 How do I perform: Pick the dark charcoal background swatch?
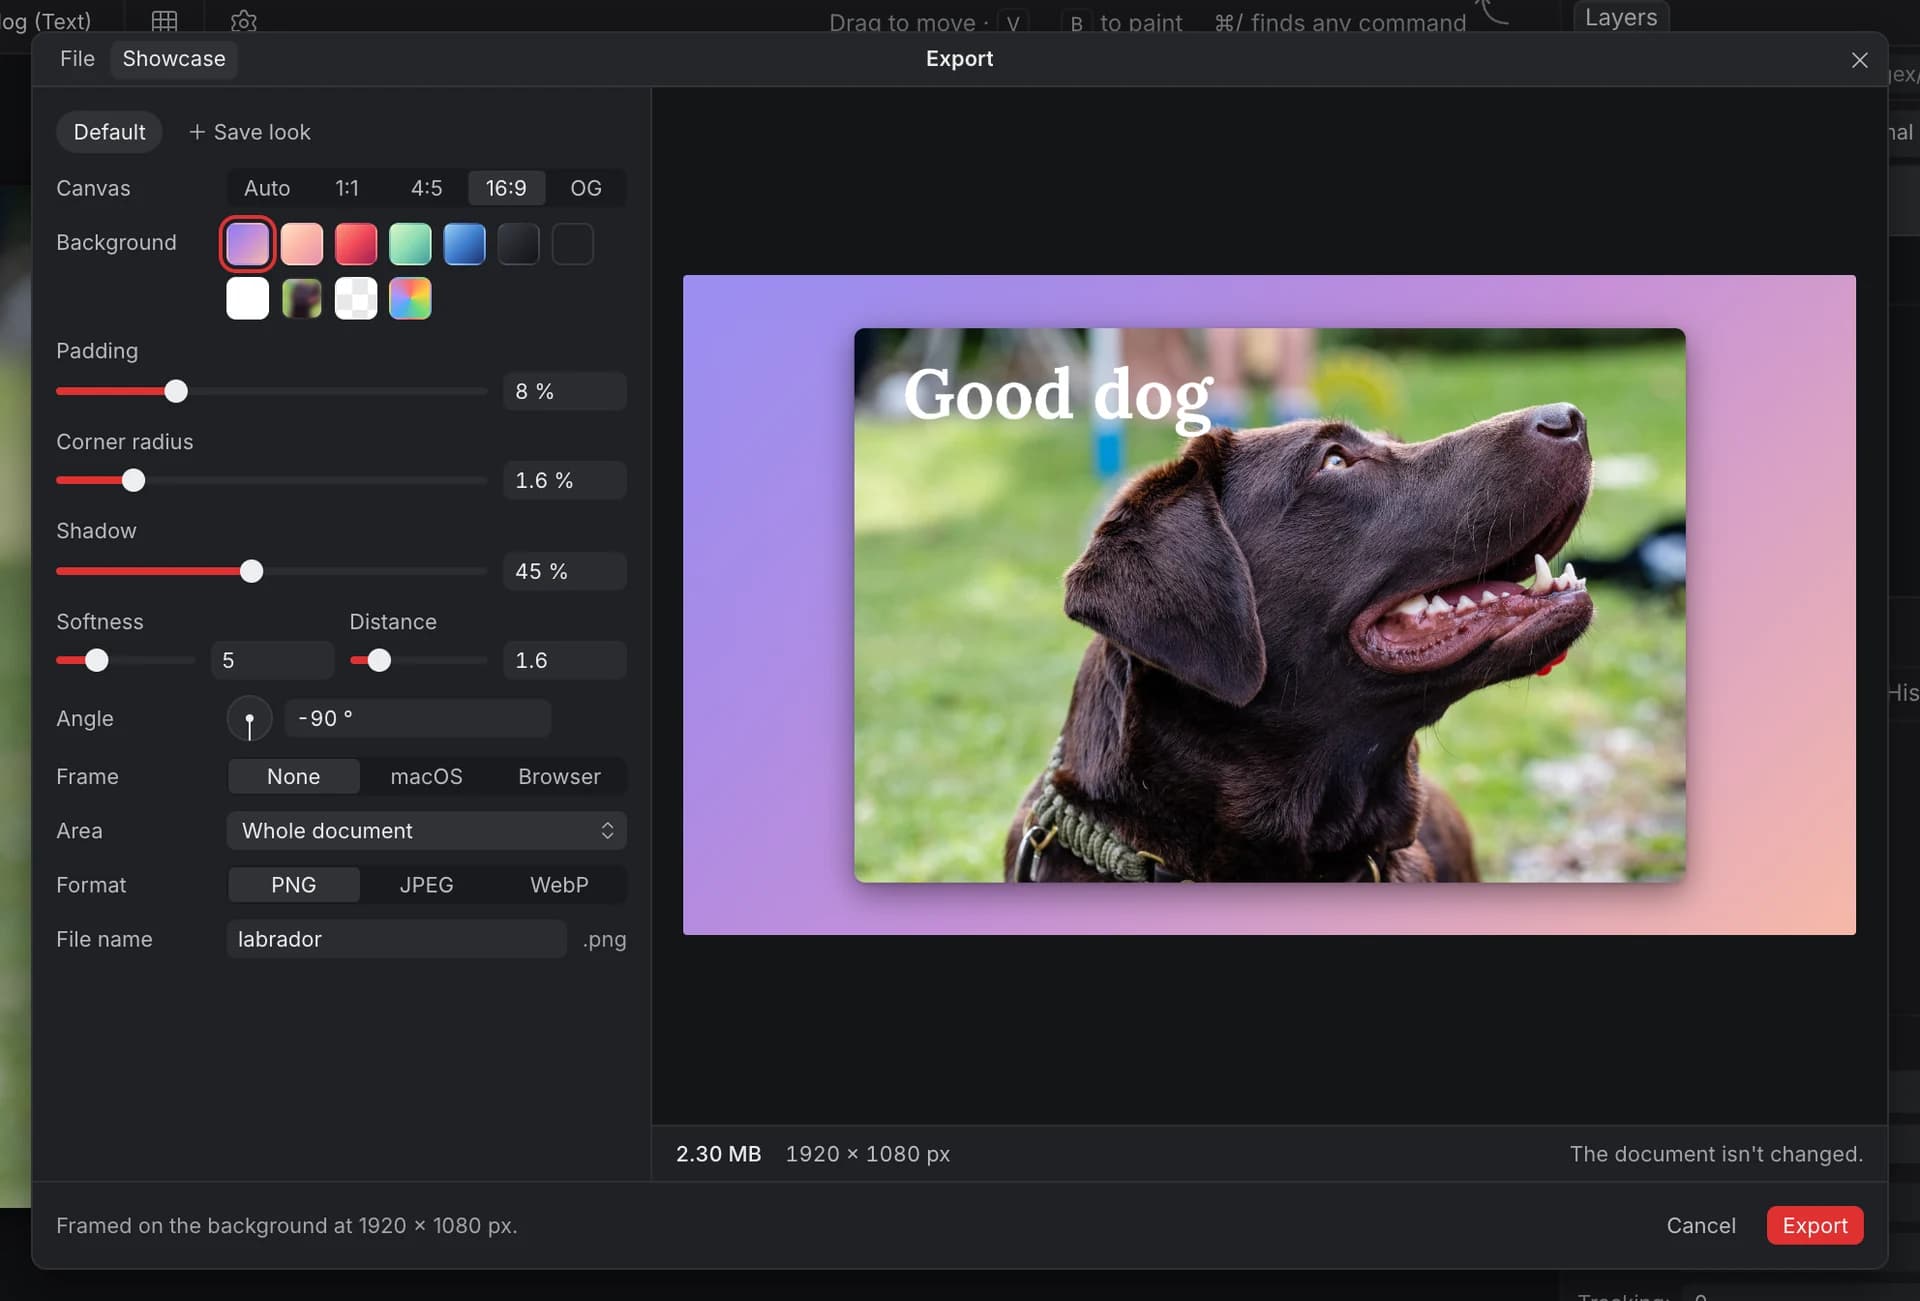(518, 244)
